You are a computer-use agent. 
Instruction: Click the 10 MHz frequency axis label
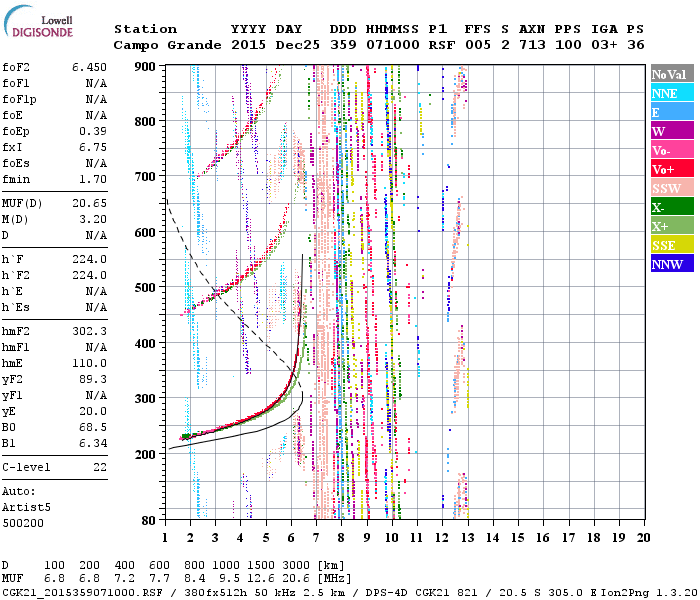point(392,538)
